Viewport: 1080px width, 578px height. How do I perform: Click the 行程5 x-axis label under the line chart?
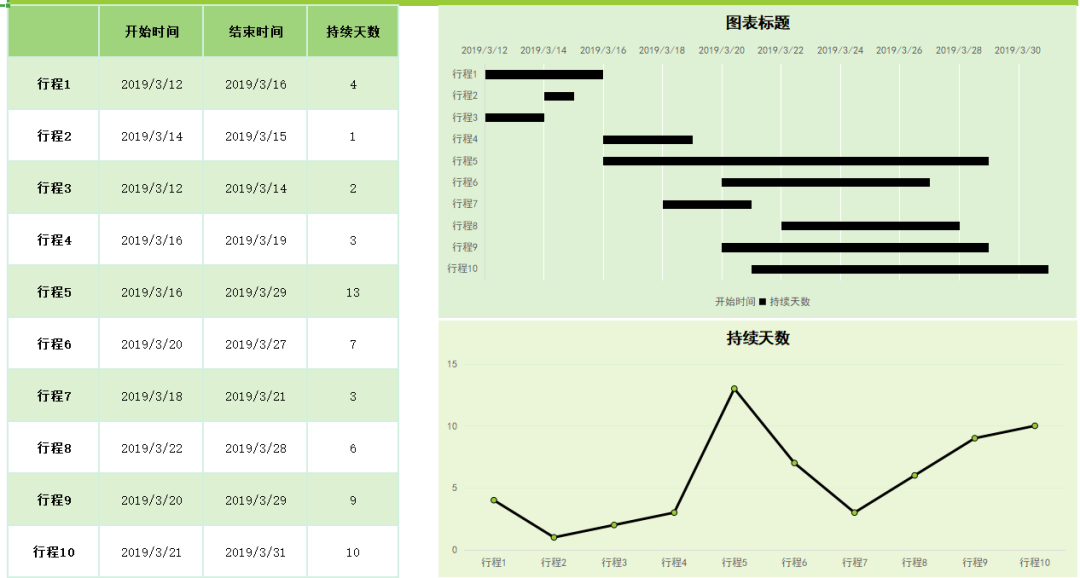point(734,563)
